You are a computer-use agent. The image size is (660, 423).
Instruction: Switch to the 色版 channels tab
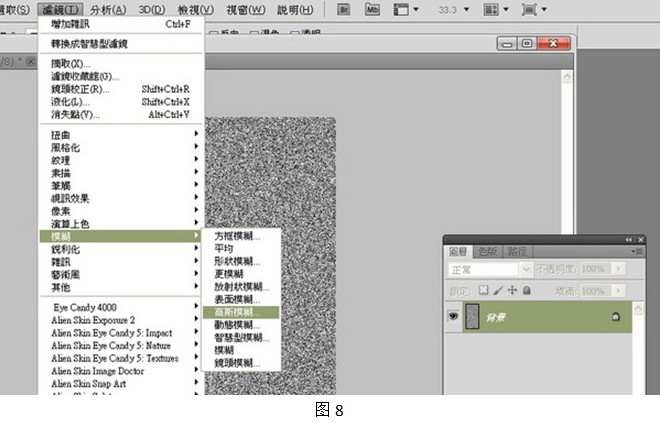click(x=488, y=252)
